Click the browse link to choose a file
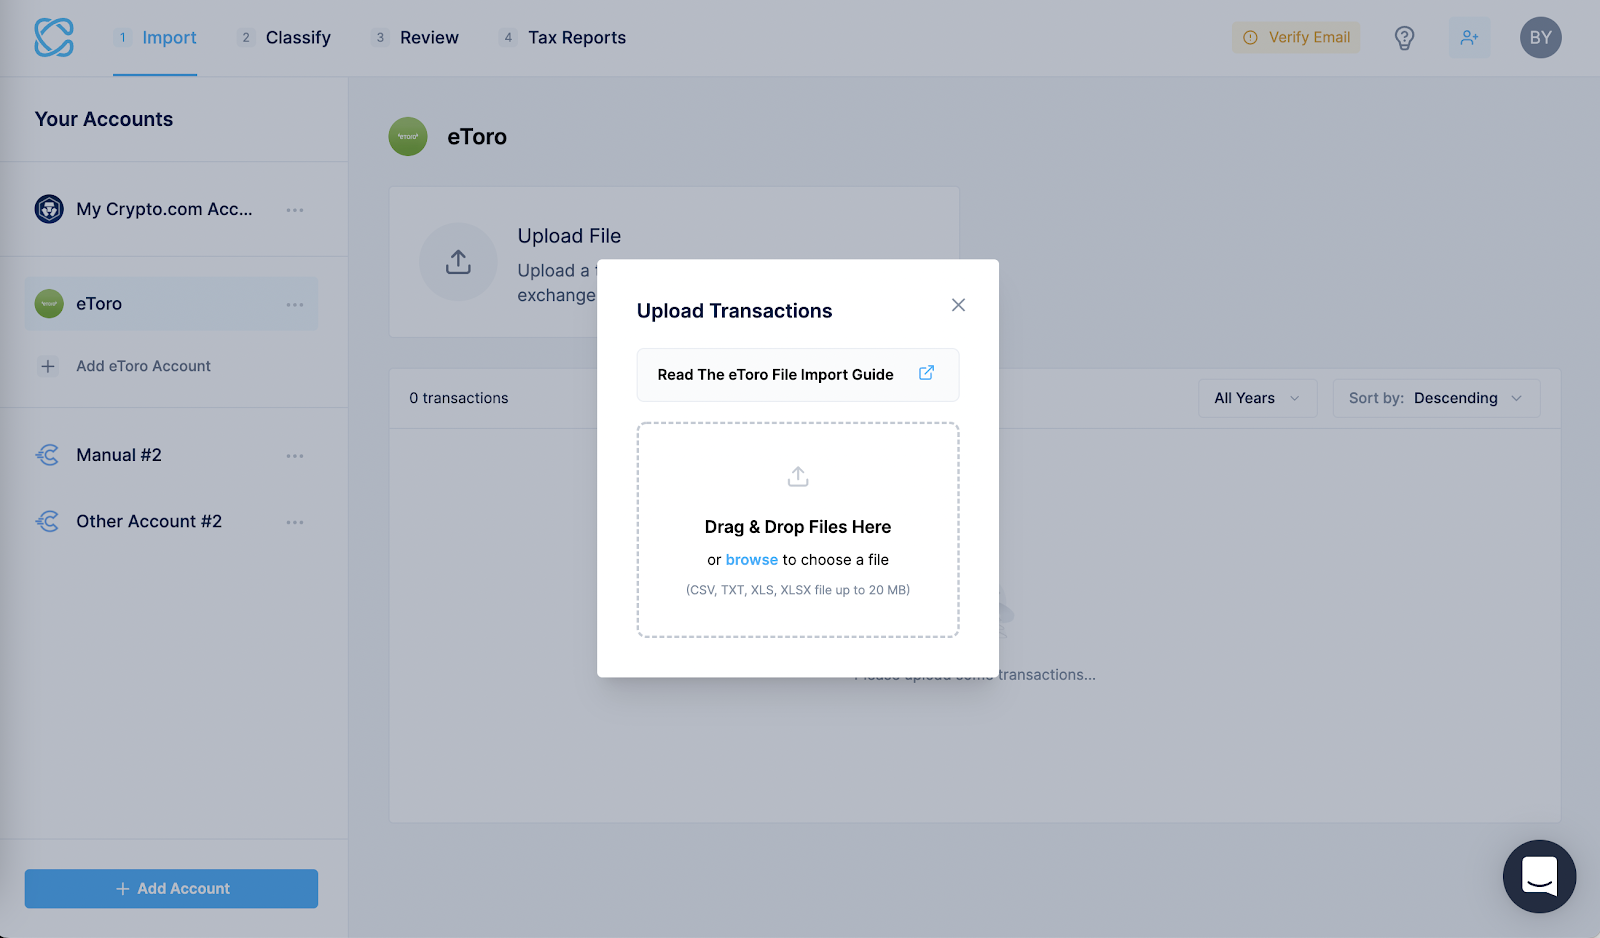The height and width of the screenshot is (938, 1600). (752, 560)
